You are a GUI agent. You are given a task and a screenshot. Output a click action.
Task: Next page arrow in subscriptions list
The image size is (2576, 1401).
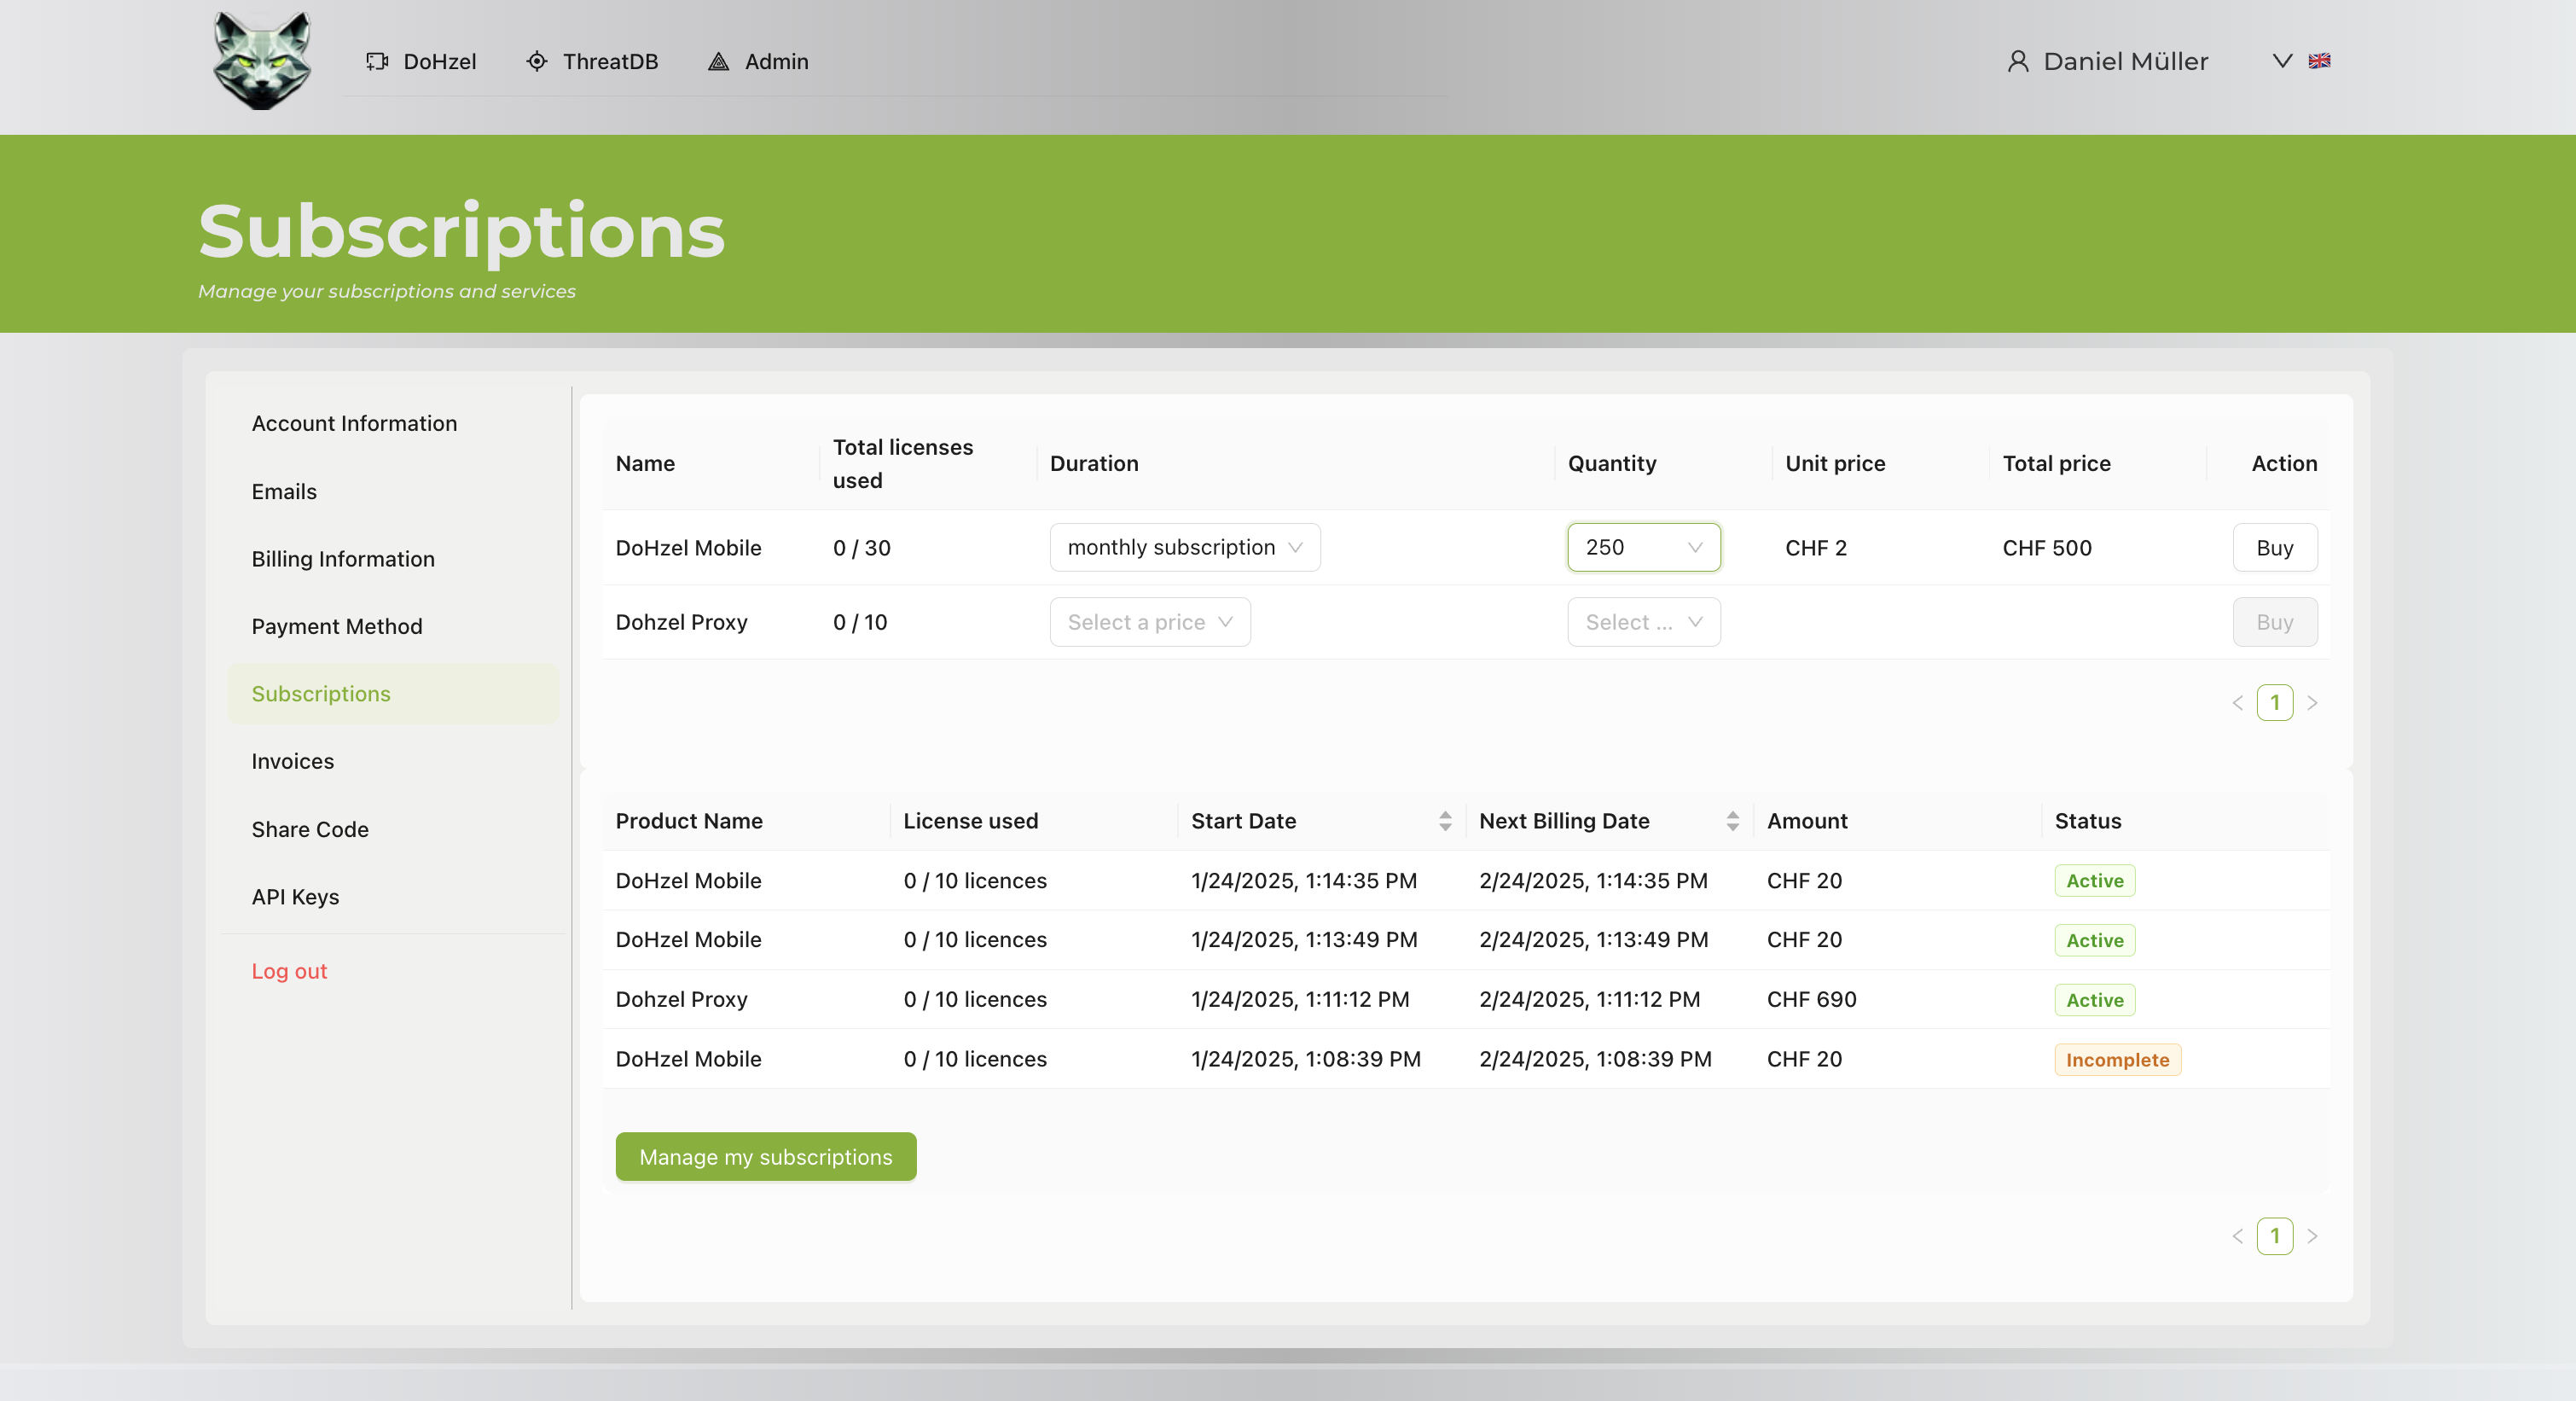click(x=2312, y=1236)
